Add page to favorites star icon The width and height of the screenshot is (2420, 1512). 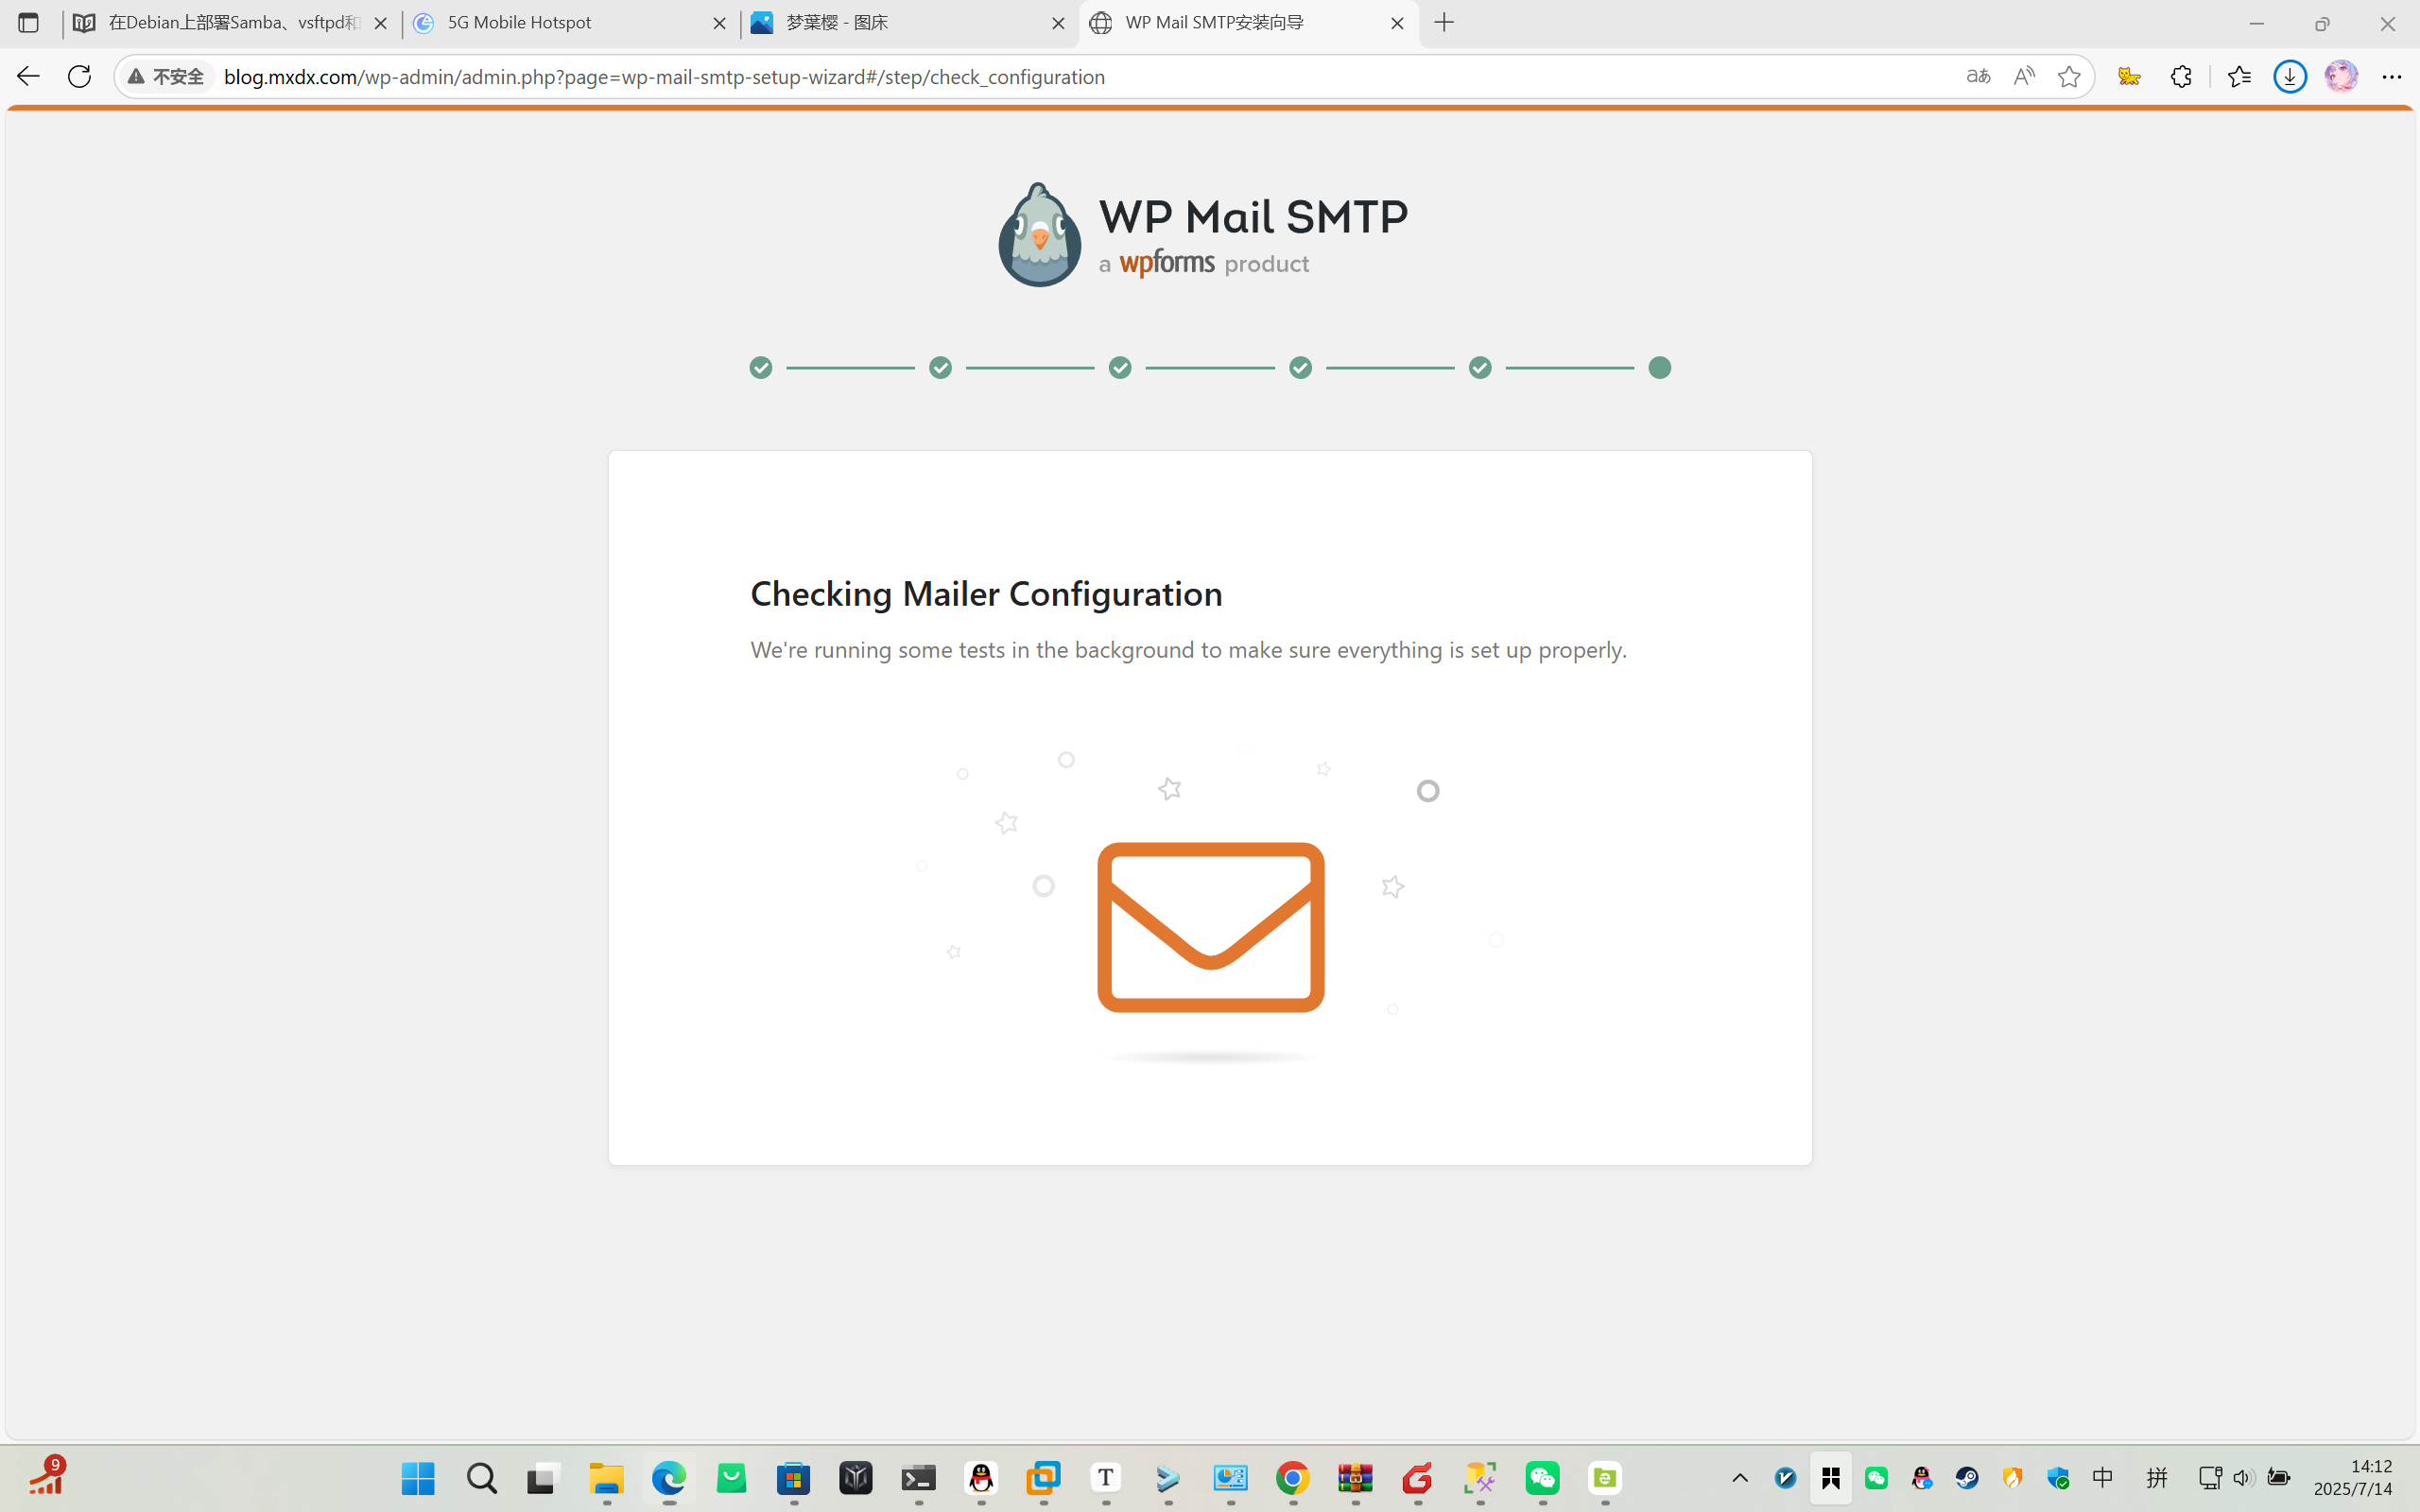(x=2069, y=76)
